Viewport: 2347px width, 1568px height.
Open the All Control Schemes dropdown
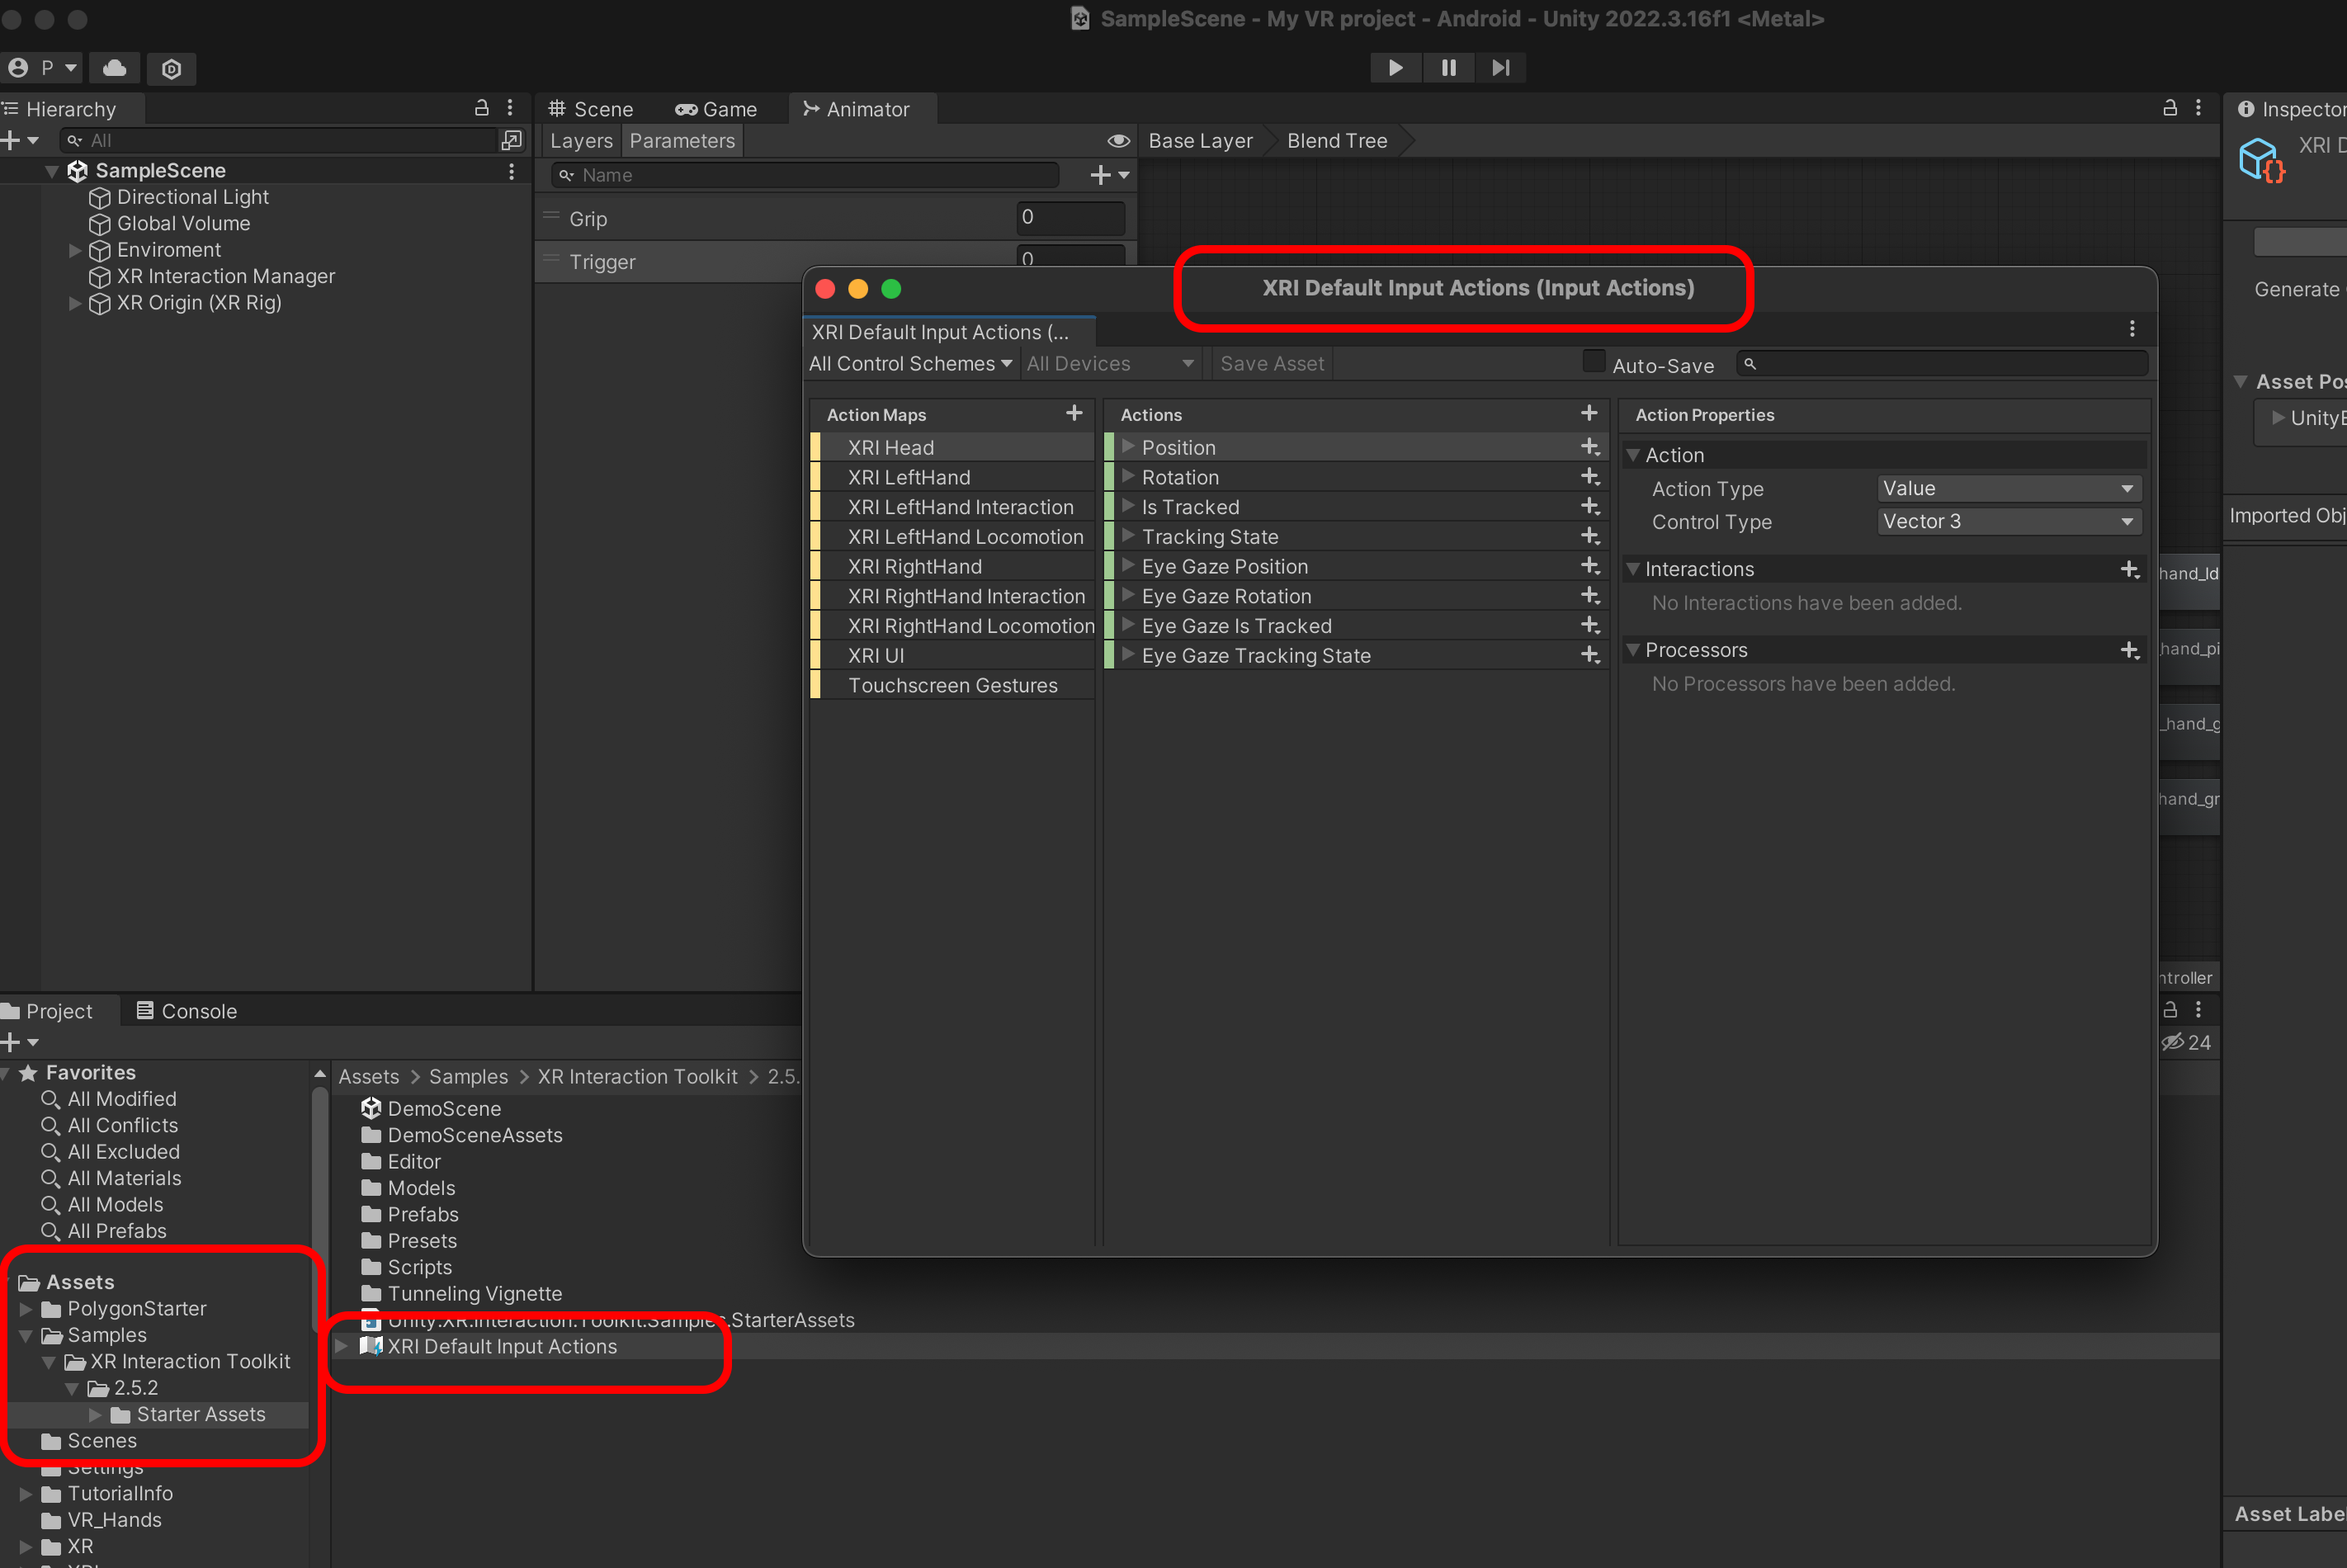(x=910, y=364)
